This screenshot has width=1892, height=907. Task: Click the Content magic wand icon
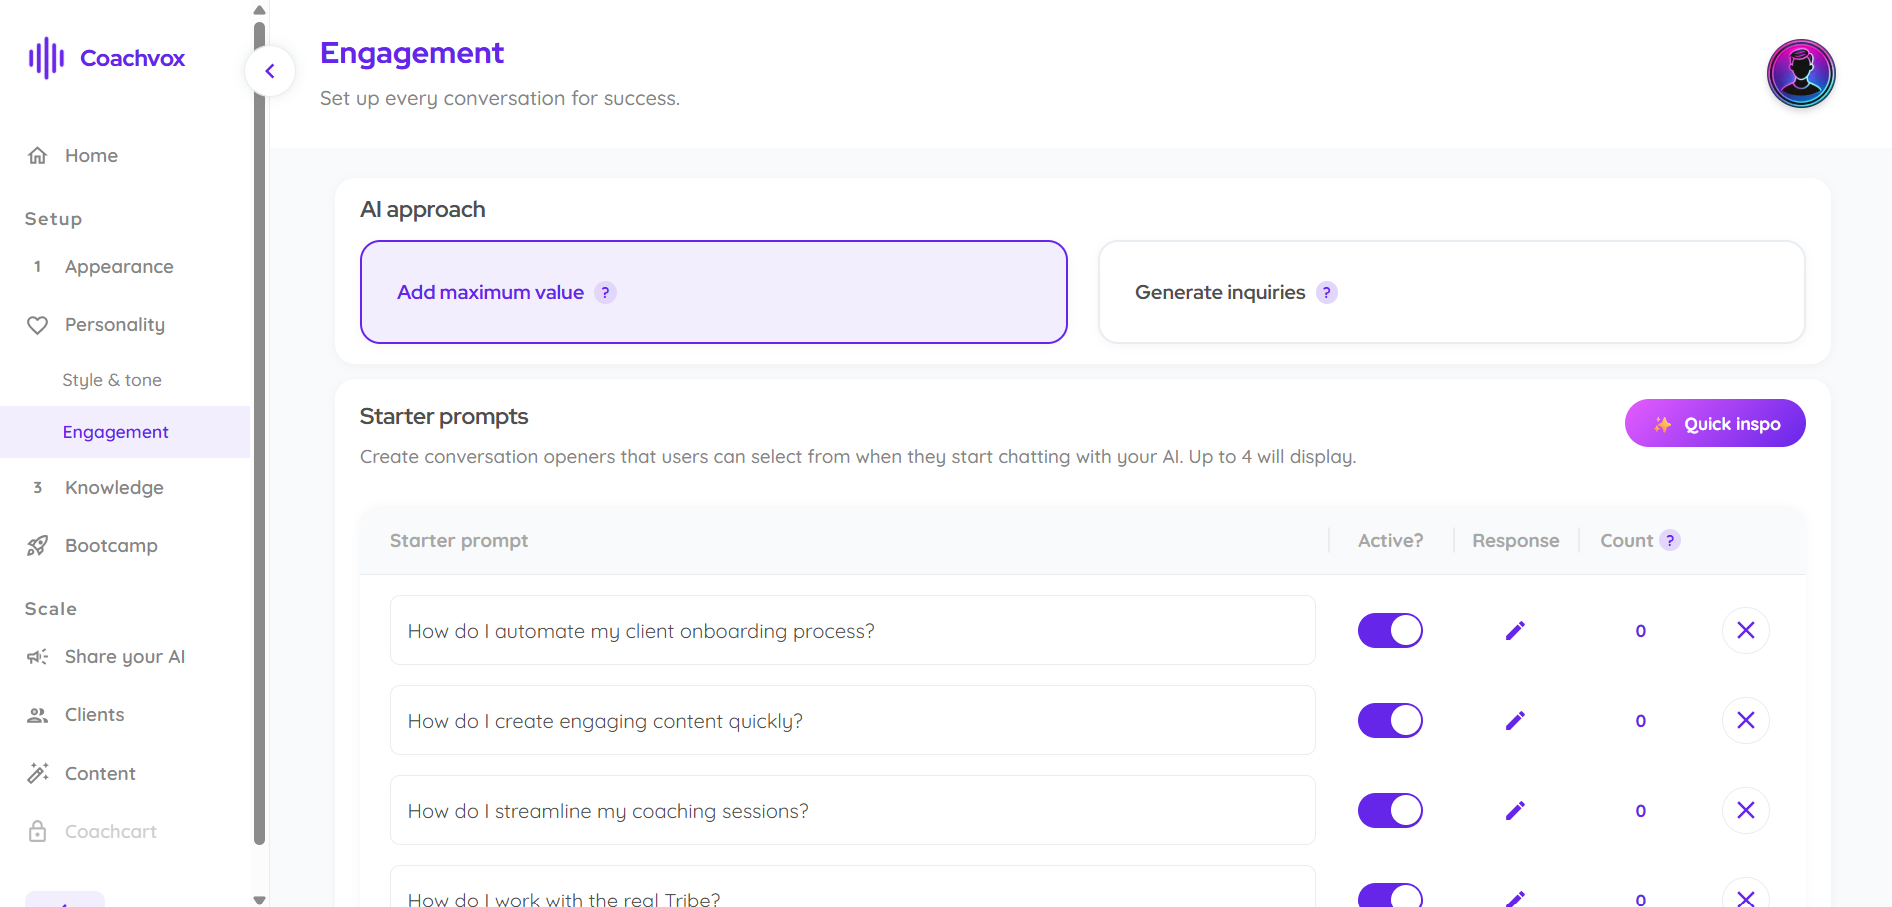pos(38,773)
